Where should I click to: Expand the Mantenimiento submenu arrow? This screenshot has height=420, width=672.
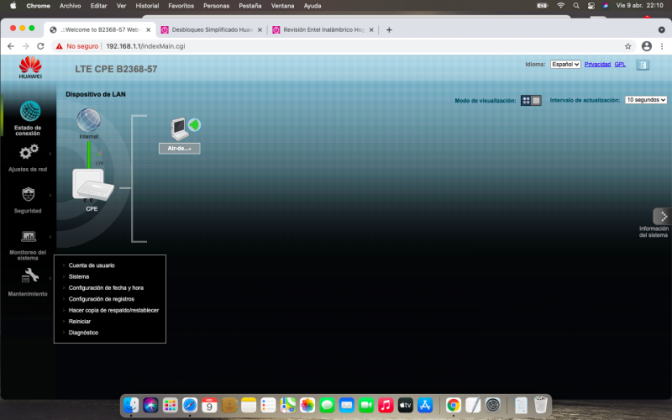[x=50, y=278]
